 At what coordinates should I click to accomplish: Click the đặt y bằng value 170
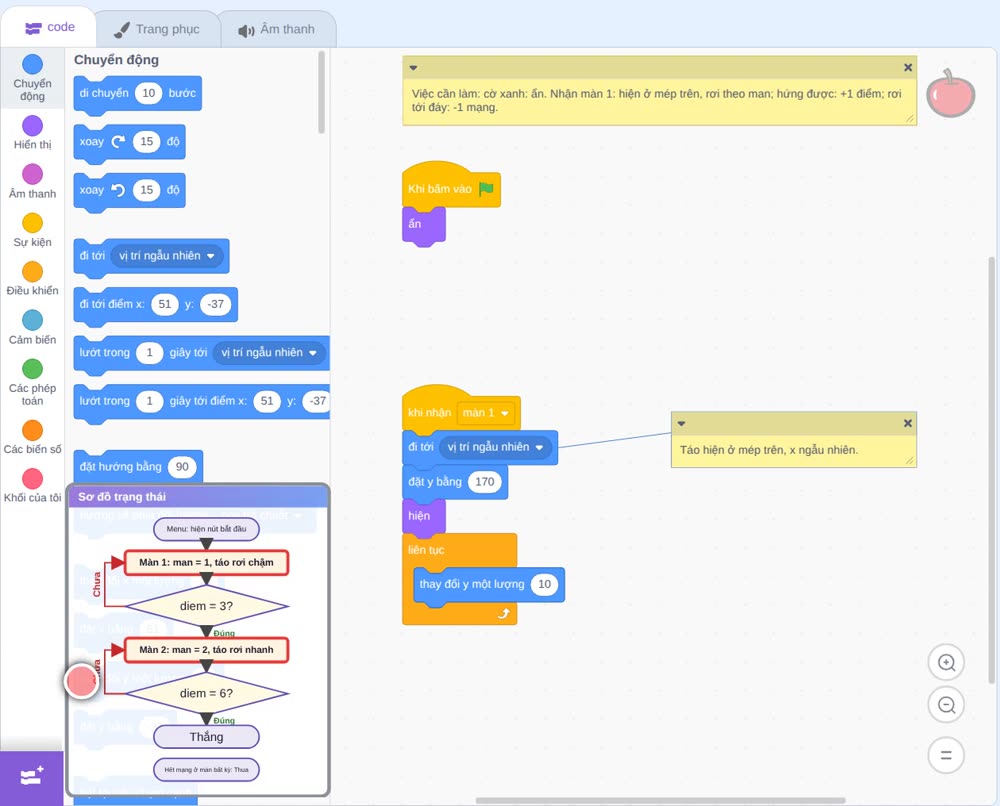click(x=485, y=481)
